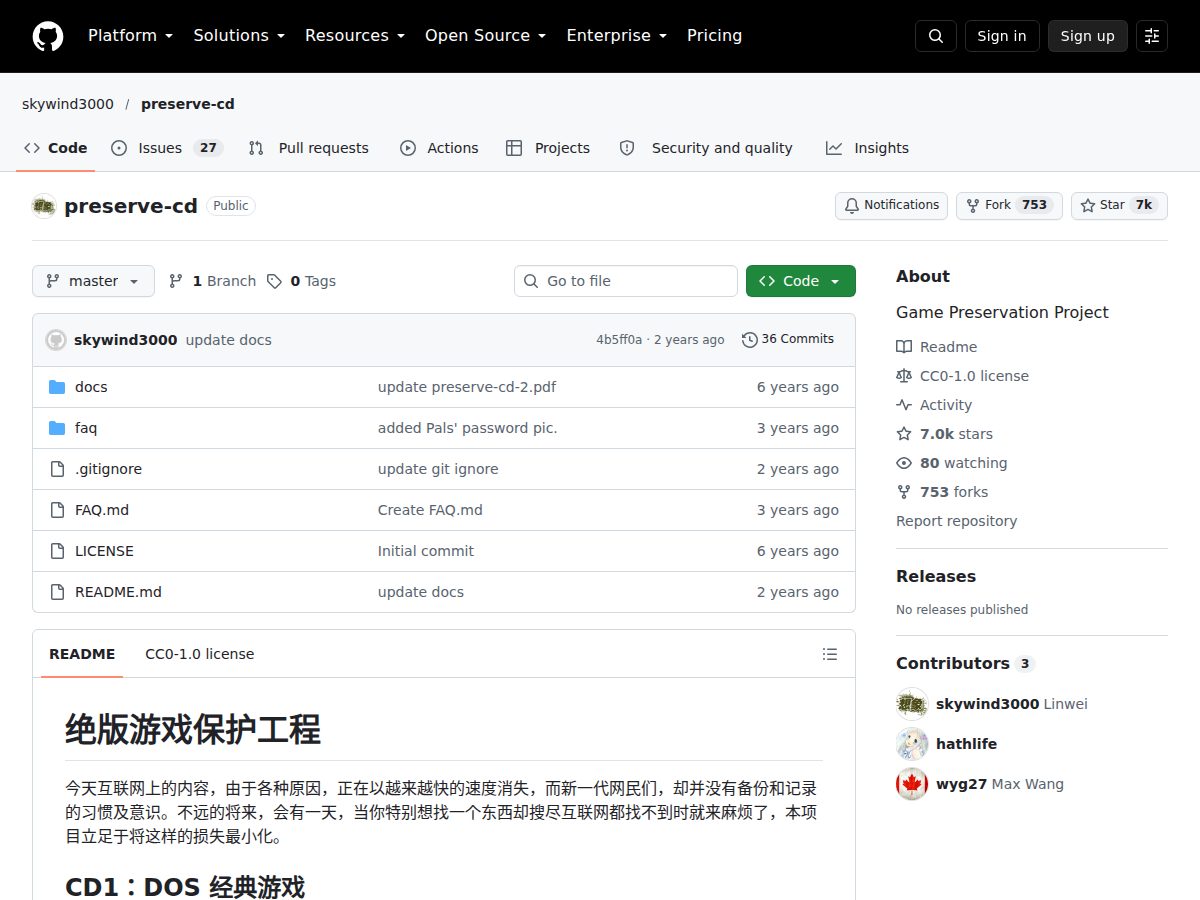
Task: Expand the Open Source menu
Action: pyautogui.click(x=486, y=36)
